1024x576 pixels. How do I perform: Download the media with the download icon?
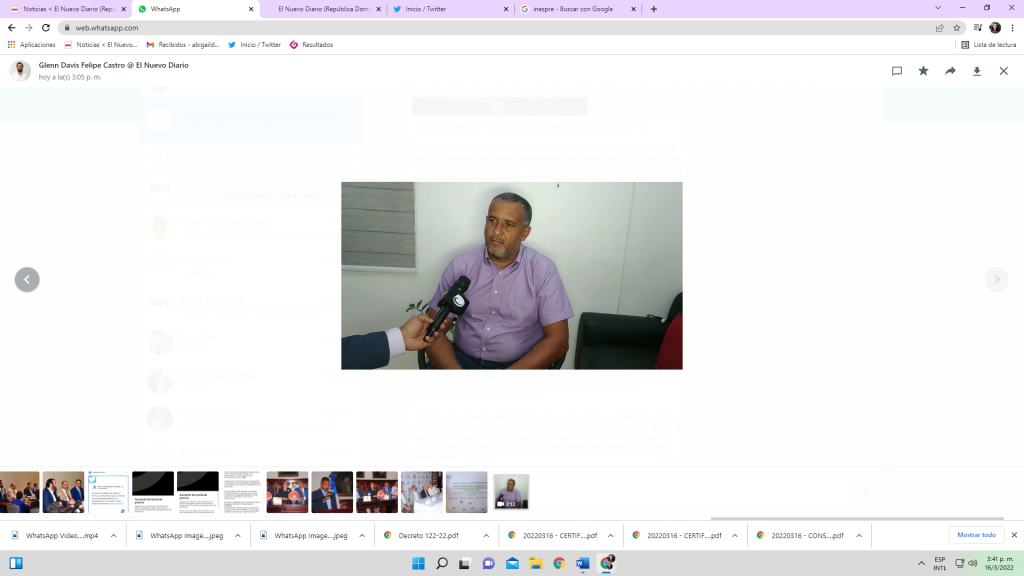coord(977,71)
